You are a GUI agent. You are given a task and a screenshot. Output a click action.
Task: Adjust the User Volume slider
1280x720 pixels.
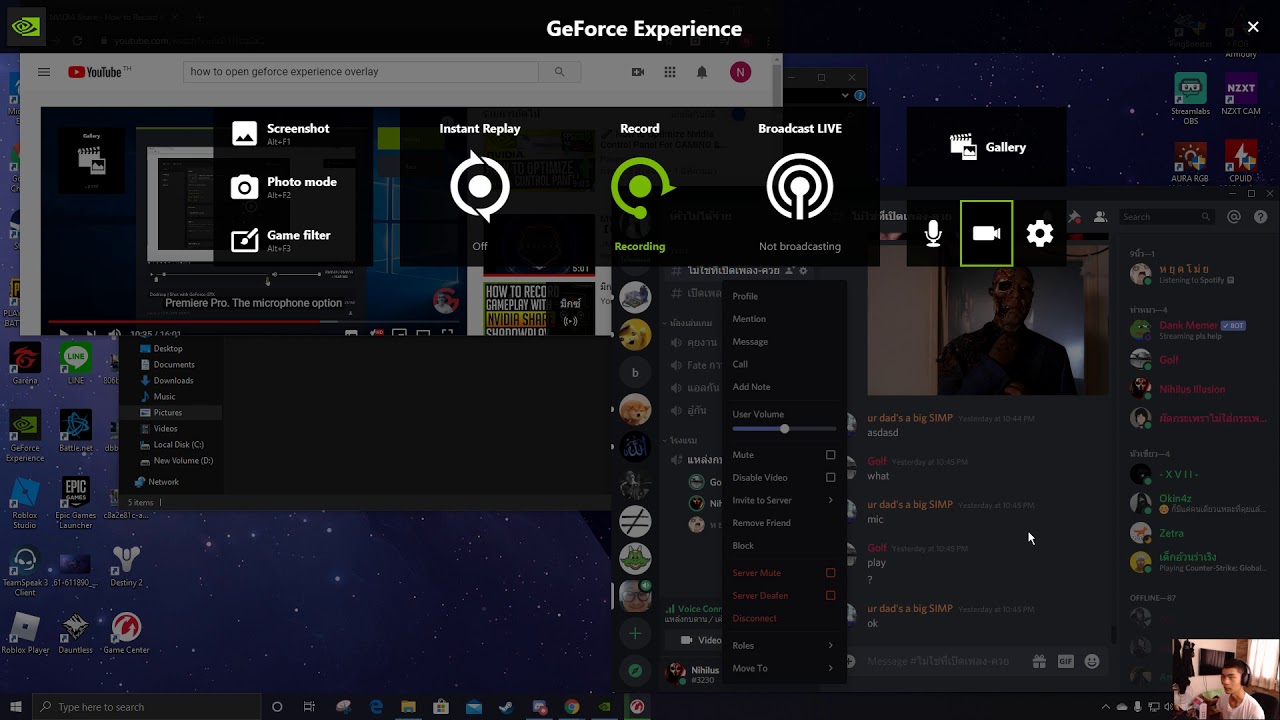tap(784, 429)
